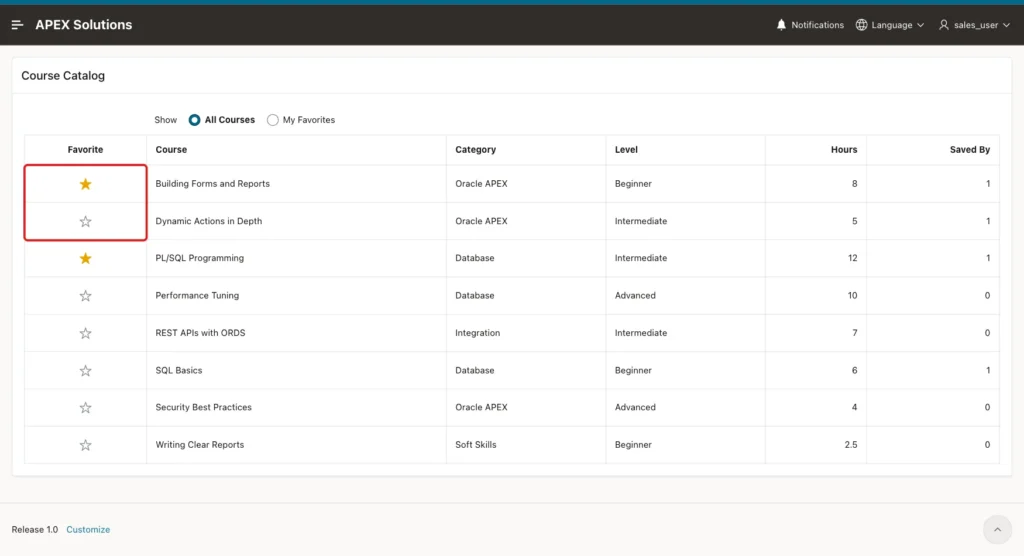
Task: Expand the sales_user dropdown chevron
Action: coord(1006,25)
